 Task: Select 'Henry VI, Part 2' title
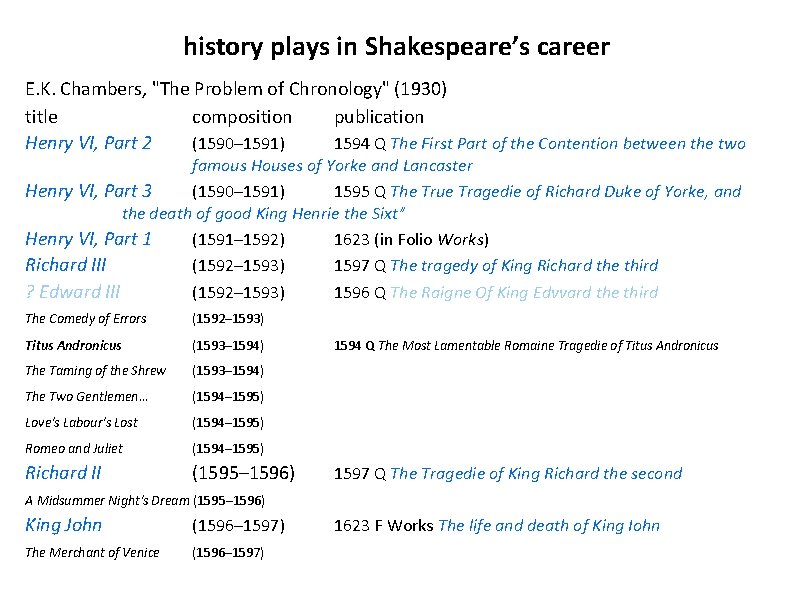tap(89, 143)
